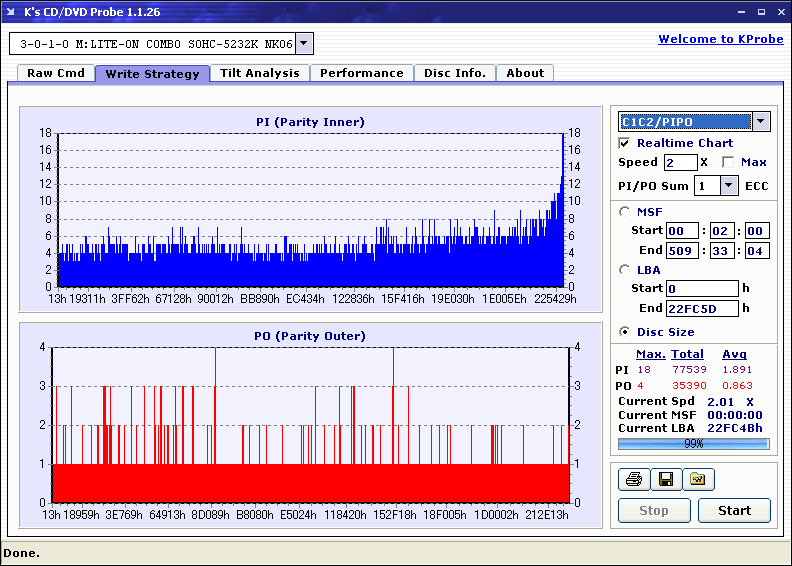This screenshot has height=566, width=792.
Task: Select the MSF radio button
Action: tap(625, 211)
